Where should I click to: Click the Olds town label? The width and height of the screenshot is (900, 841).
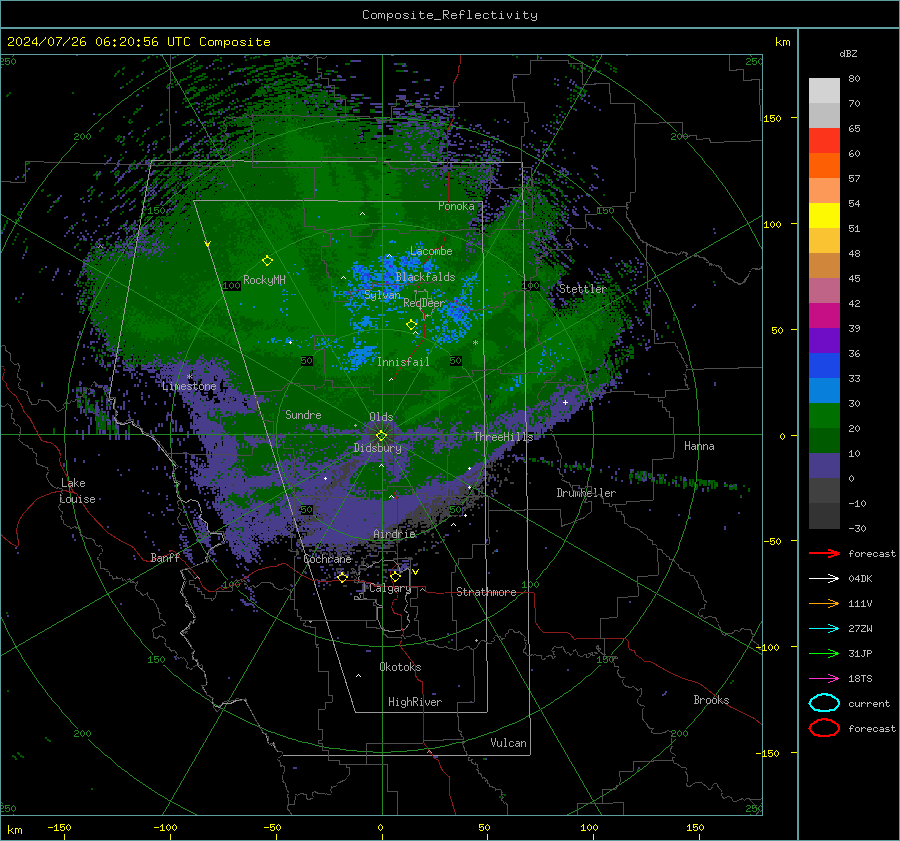[381, 417]
